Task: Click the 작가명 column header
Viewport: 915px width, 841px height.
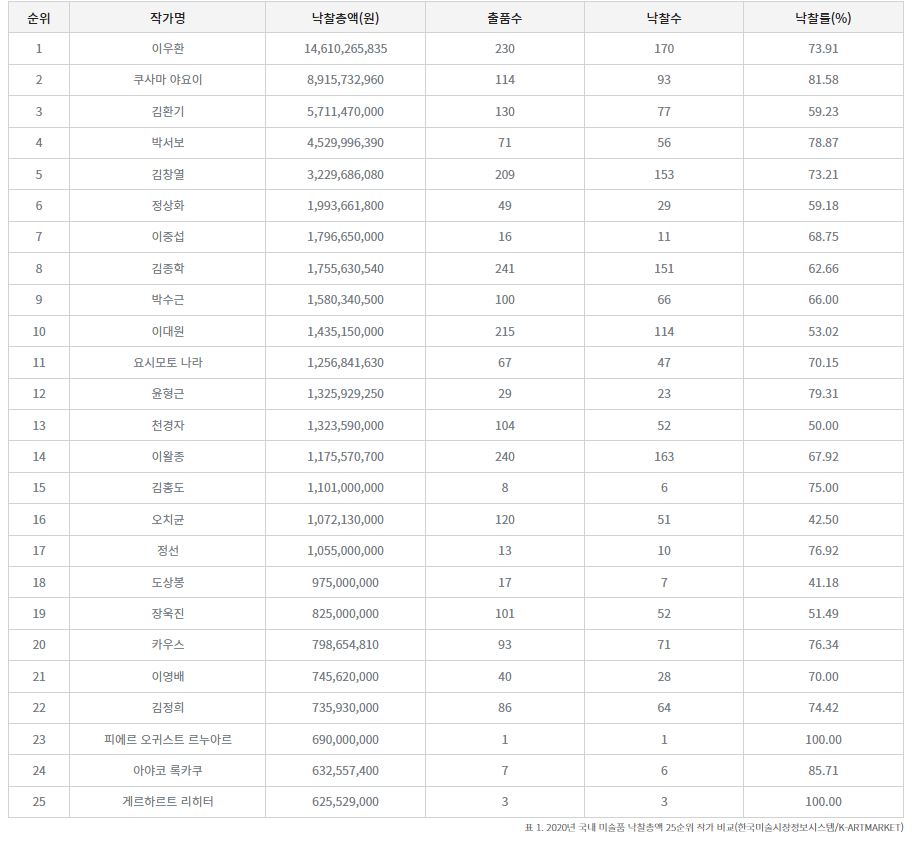Action: pyautogui.click(x=166, y=17)
